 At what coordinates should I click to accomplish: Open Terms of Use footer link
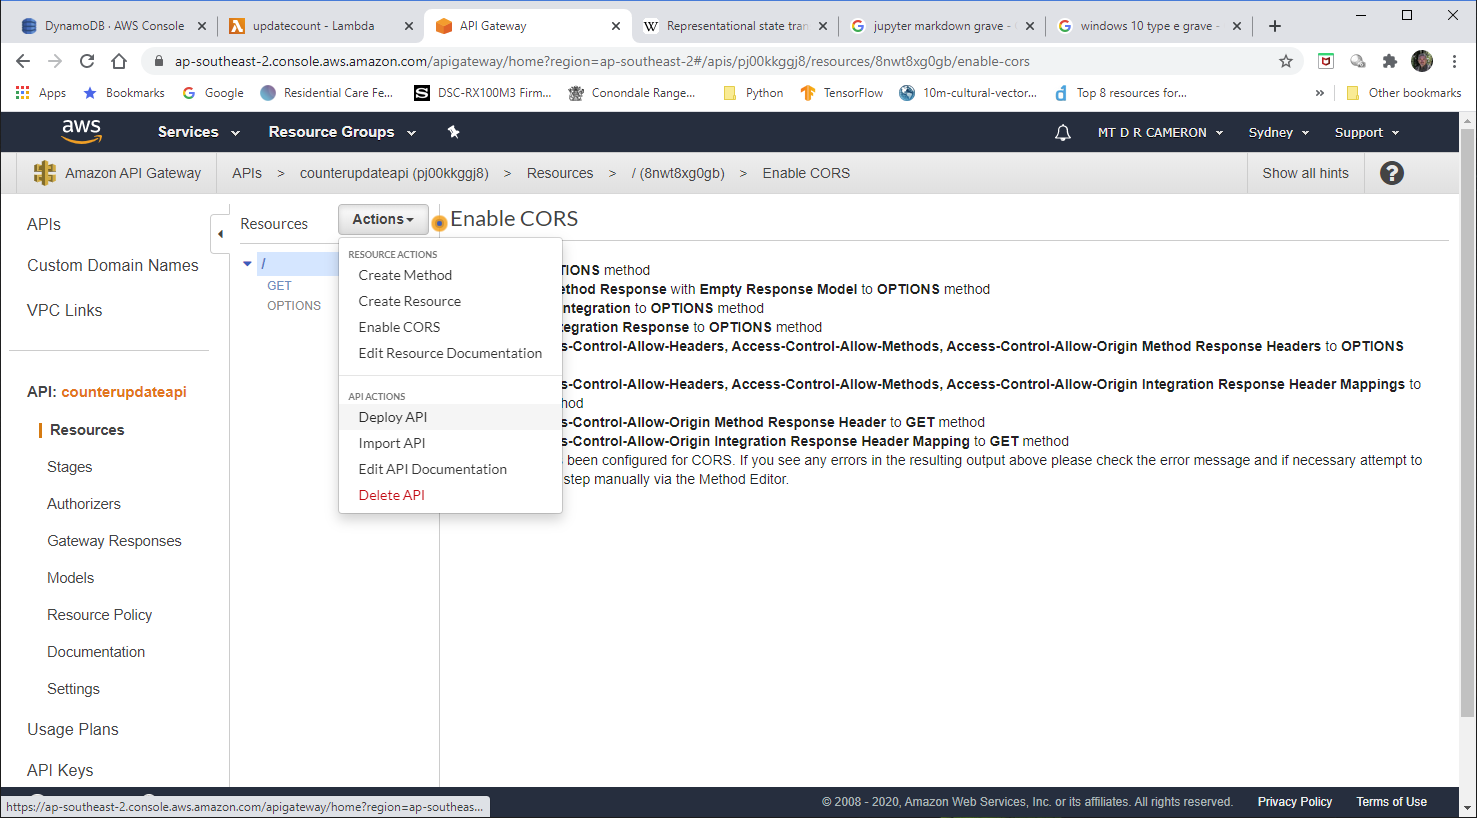(x=1391, y=802)
